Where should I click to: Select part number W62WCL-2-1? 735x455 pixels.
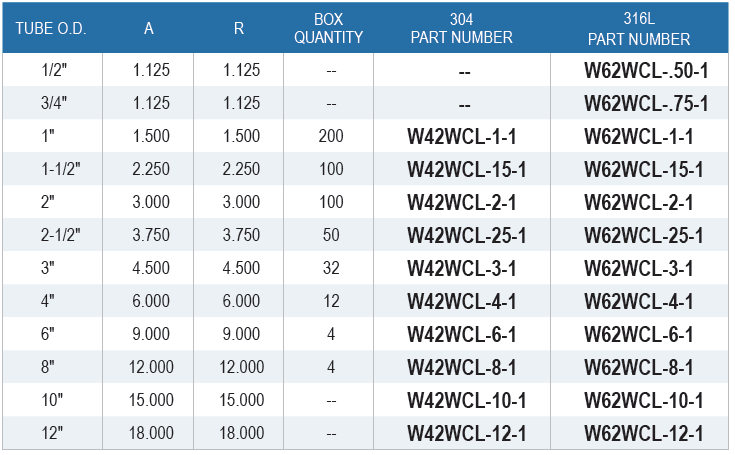coord(638,202)
